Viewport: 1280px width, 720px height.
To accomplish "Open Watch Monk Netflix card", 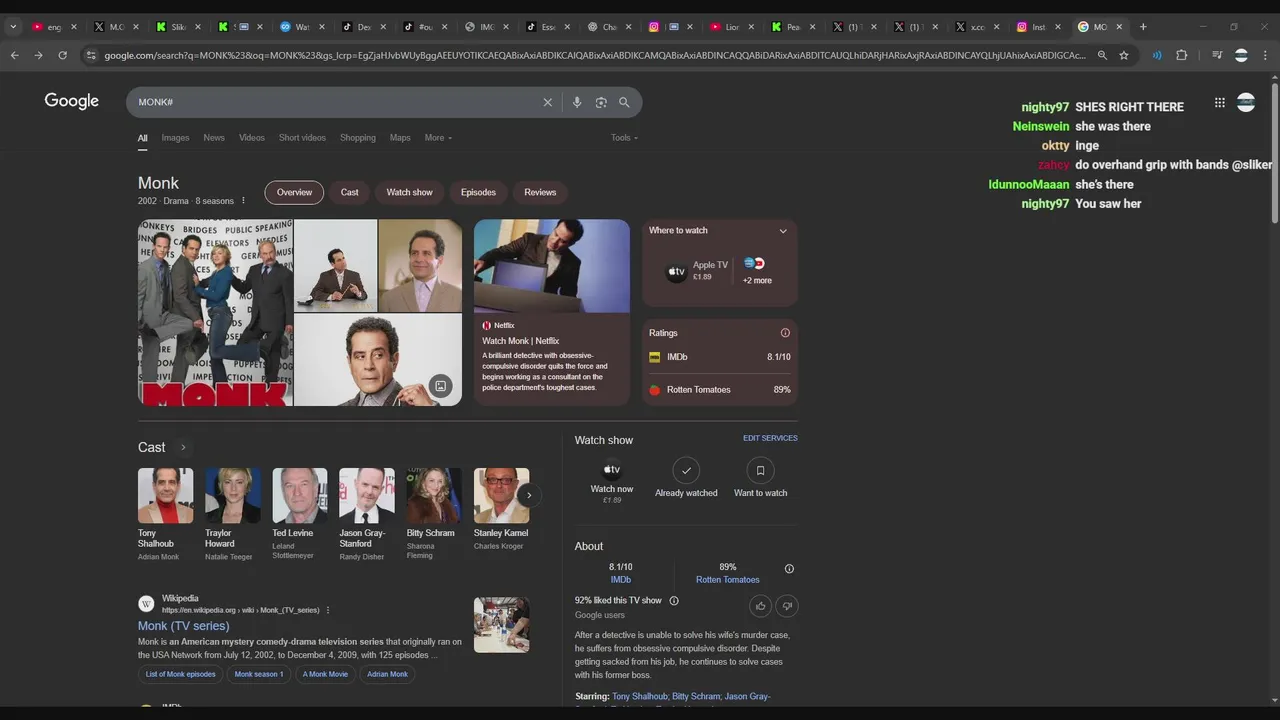I will pyautogui.click(x=552, y=312).
